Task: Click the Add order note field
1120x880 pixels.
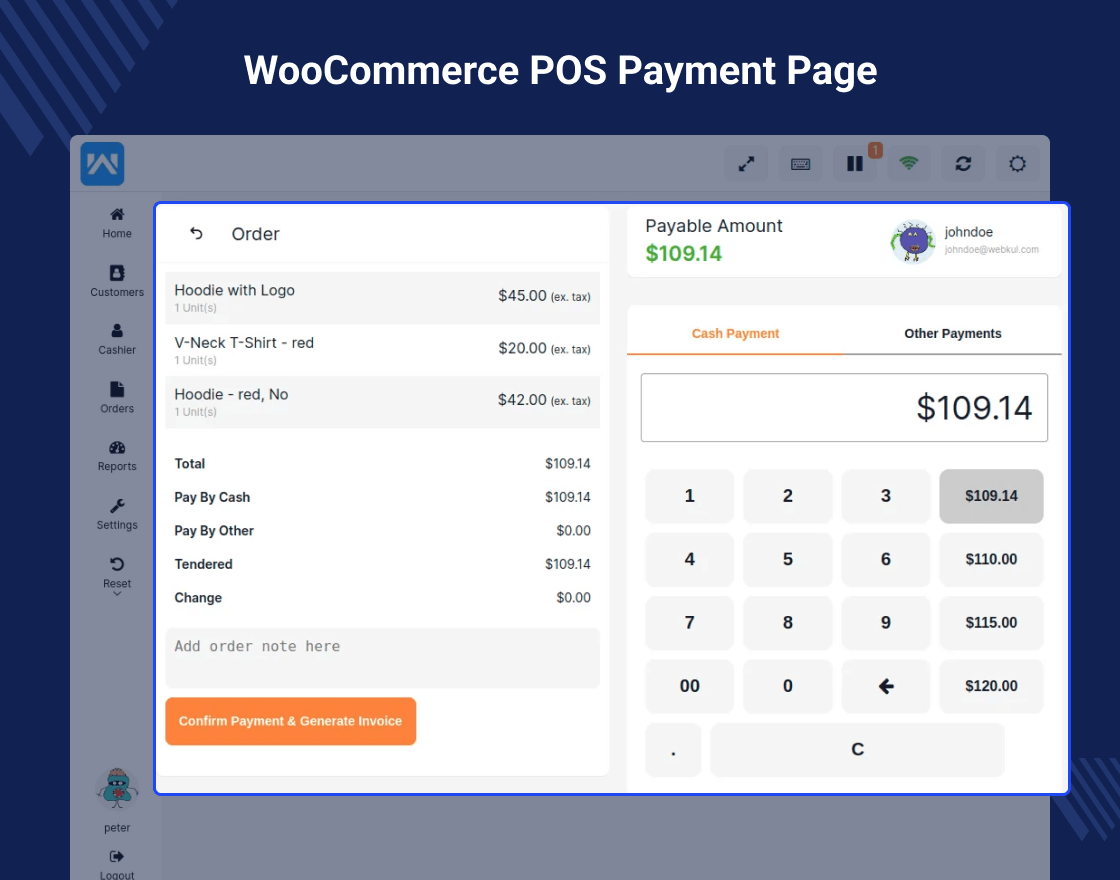Action: (382, 657)
